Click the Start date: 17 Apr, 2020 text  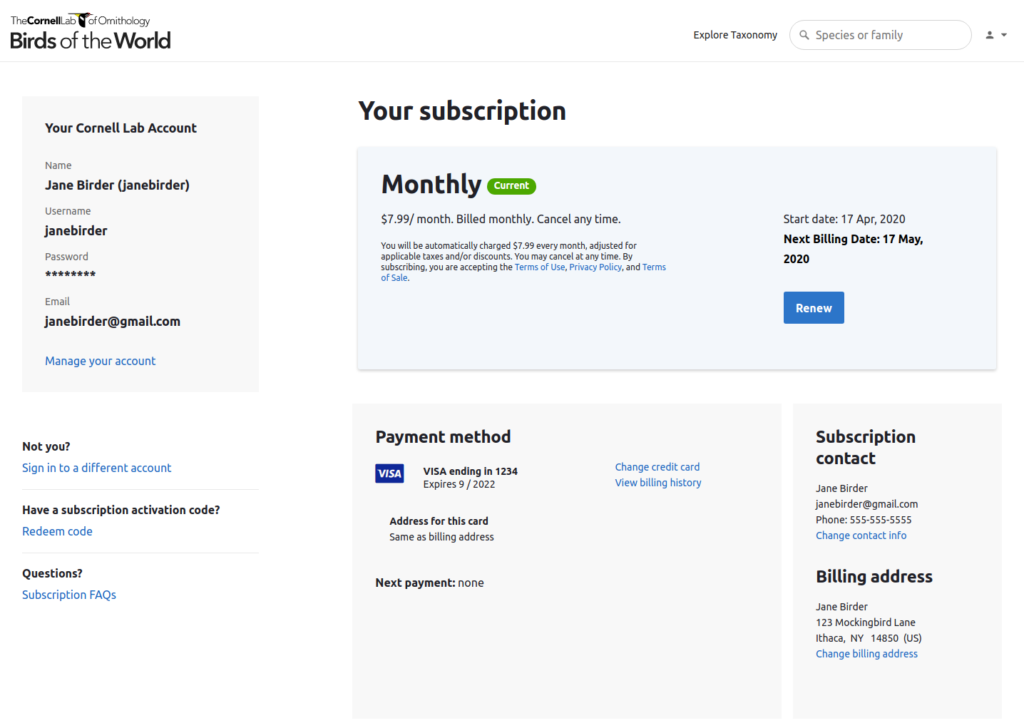[844, 219]
